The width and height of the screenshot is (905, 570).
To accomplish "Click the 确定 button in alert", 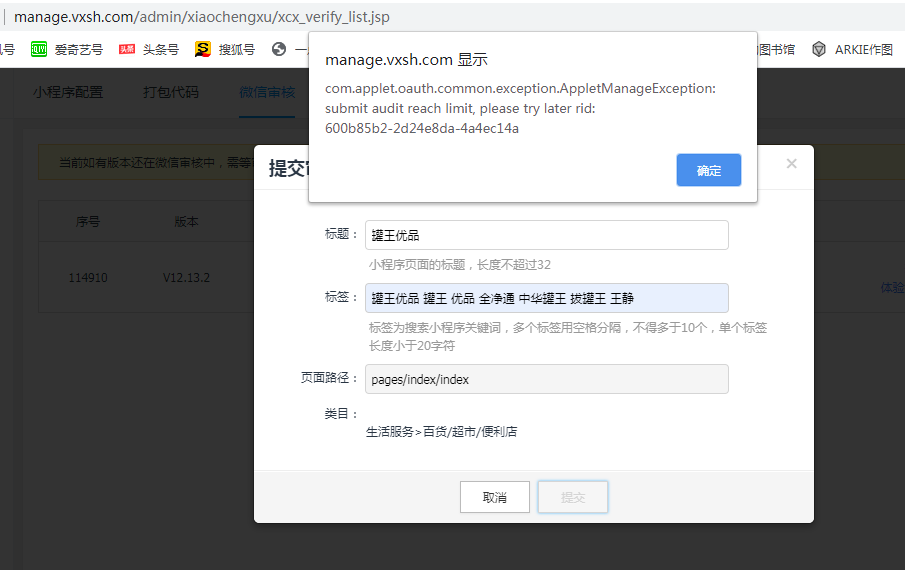I will [708, 170].
